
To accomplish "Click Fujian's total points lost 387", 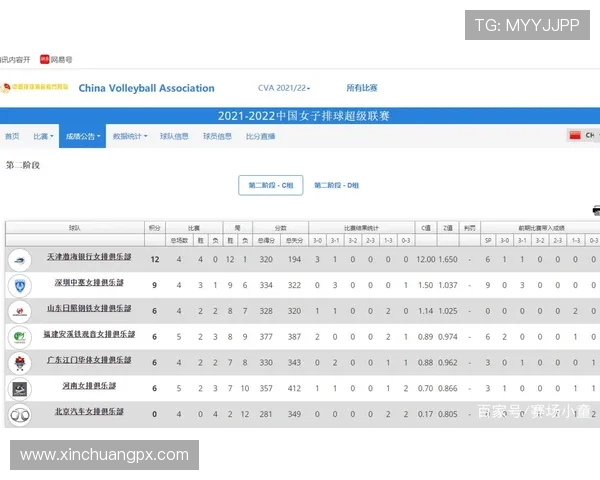I will click(294, 337).
